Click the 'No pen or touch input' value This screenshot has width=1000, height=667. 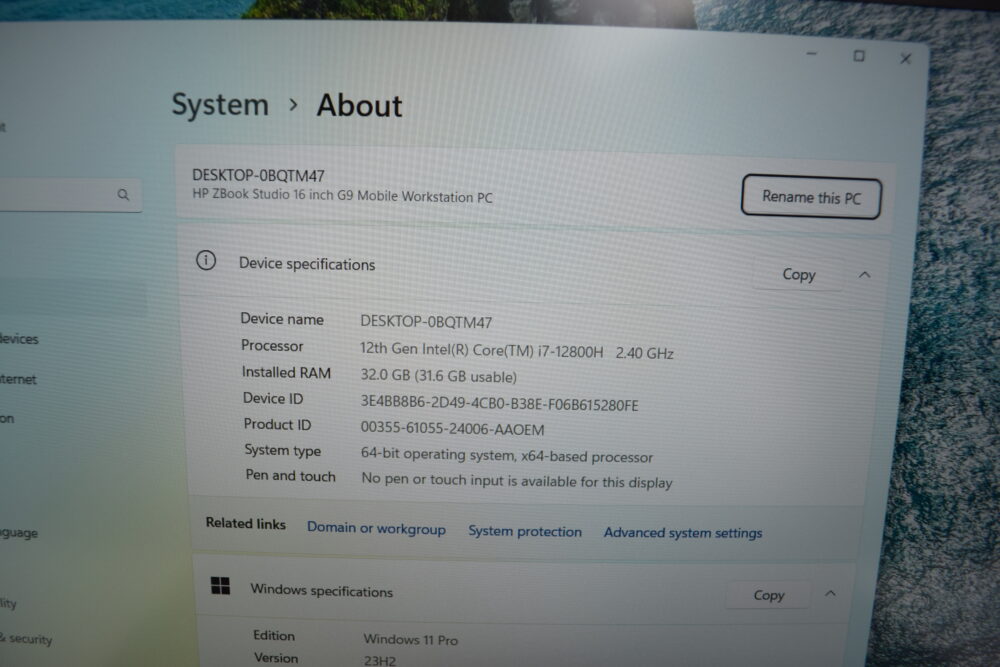517,480
